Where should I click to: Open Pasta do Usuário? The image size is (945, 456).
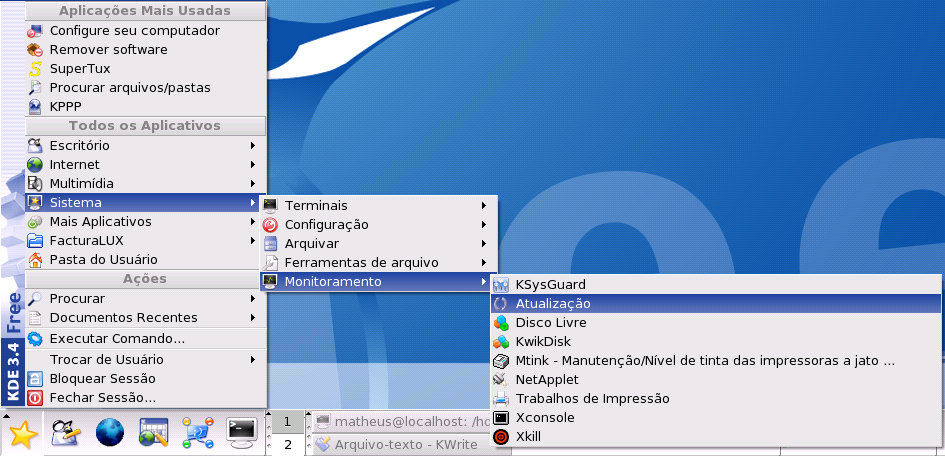[x=145, y=260]
